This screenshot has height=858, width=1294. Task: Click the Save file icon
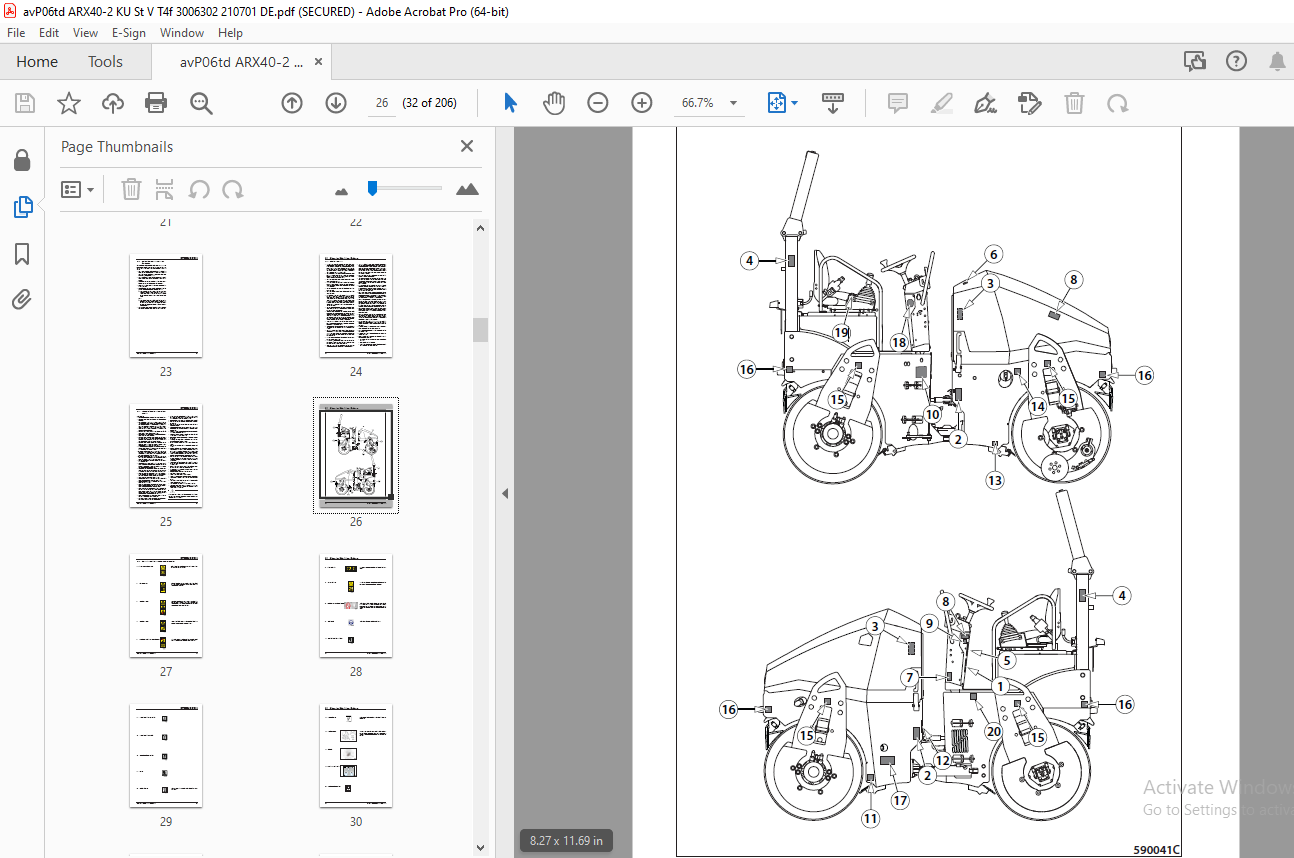(25, 103)
